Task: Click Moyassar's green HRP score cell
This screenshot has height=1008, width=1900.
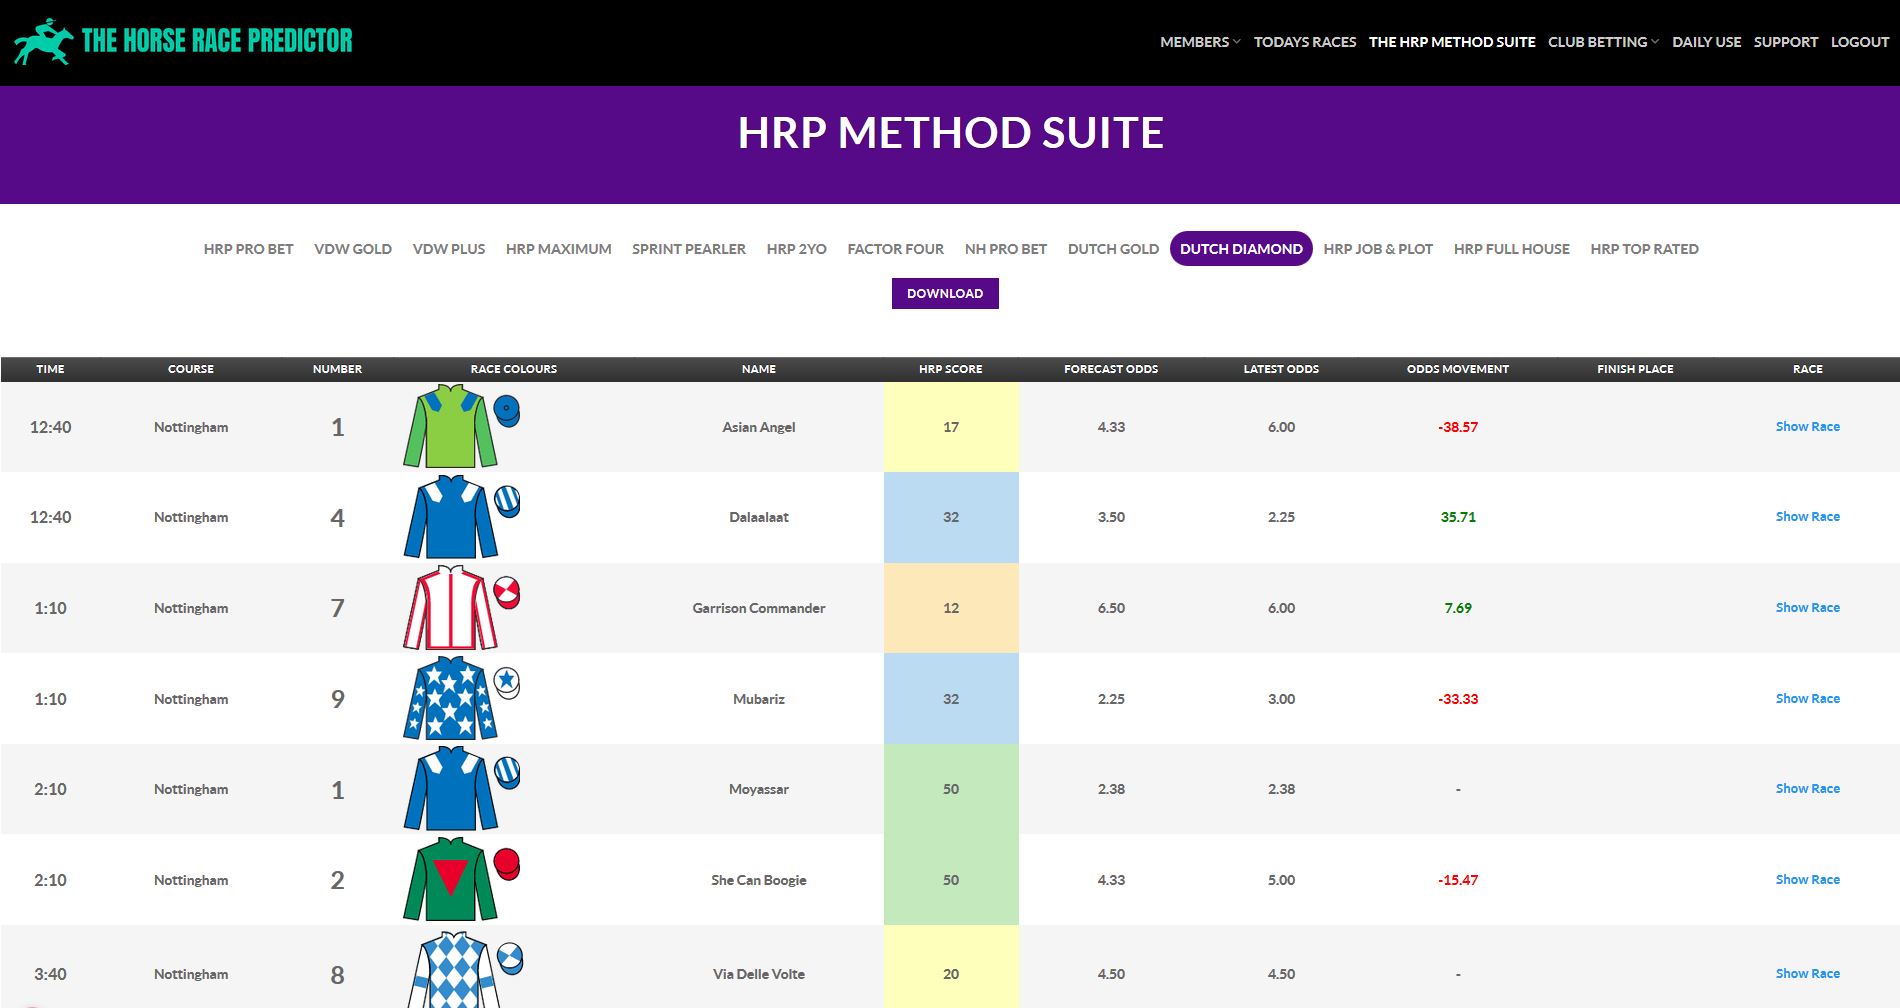Action: coord(951,789)
